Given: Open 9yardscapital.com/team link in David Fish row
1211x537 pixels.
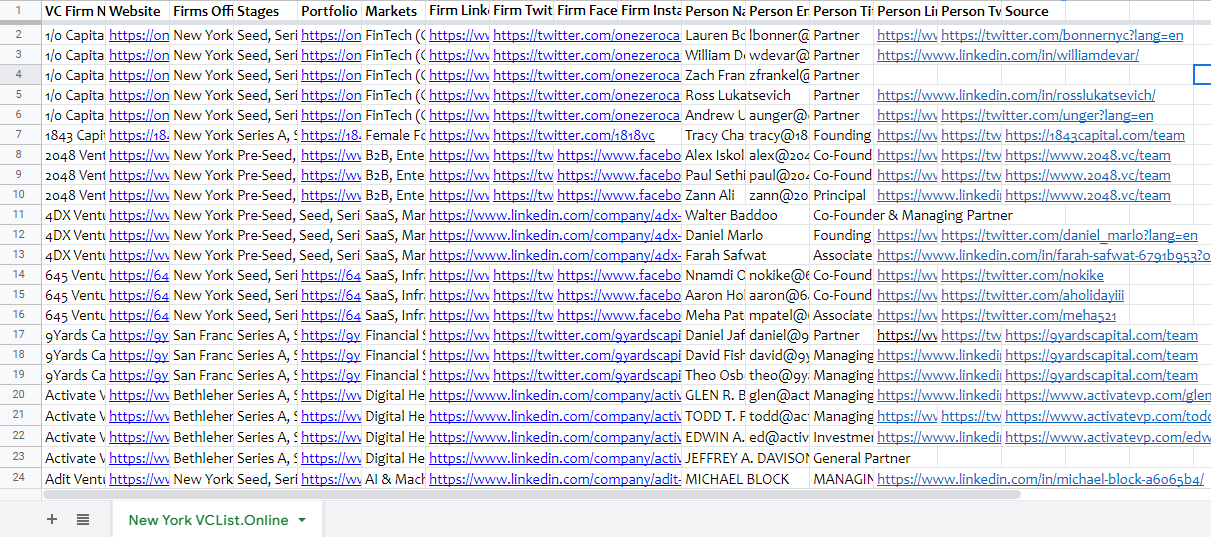Looking at the screenshot, I should pyautogui.click(x=1101, y=355).
